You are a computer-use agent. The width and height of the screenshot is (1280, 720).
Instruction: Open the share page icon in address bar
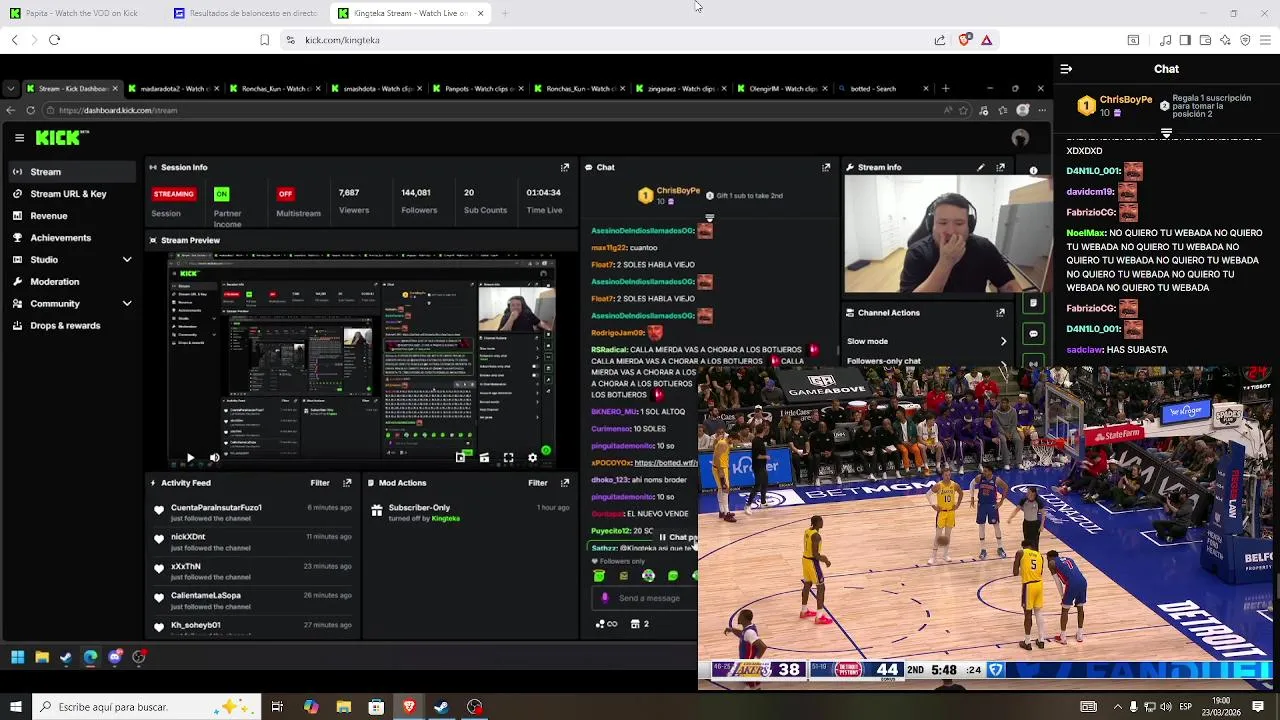coord(940,40)
